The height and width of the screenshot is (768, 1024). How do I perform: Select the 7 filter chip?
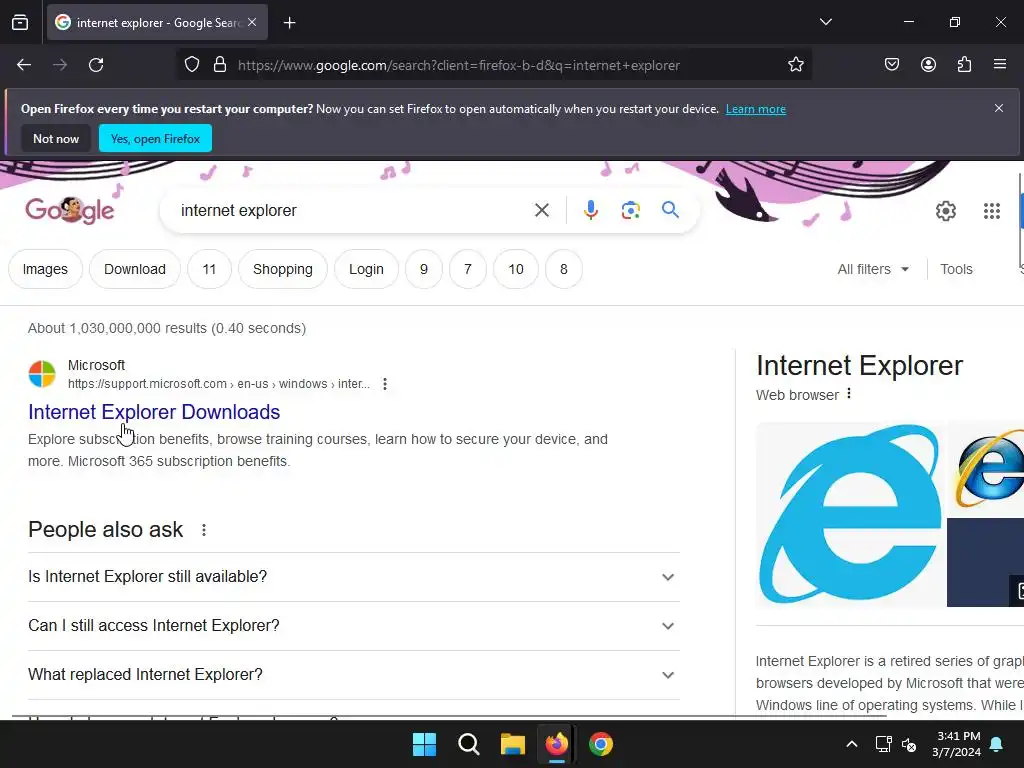[x=468, y=269]
